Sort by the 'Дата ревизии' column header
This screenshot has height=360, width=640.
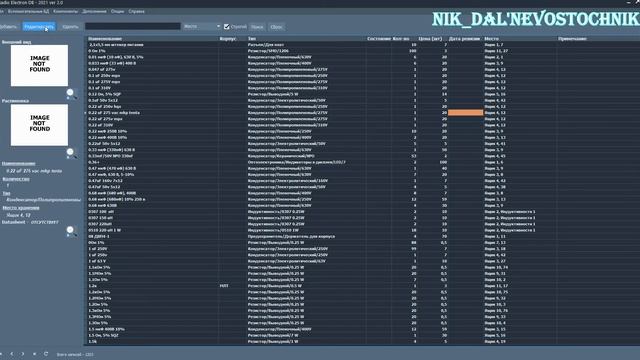point(465,39)
